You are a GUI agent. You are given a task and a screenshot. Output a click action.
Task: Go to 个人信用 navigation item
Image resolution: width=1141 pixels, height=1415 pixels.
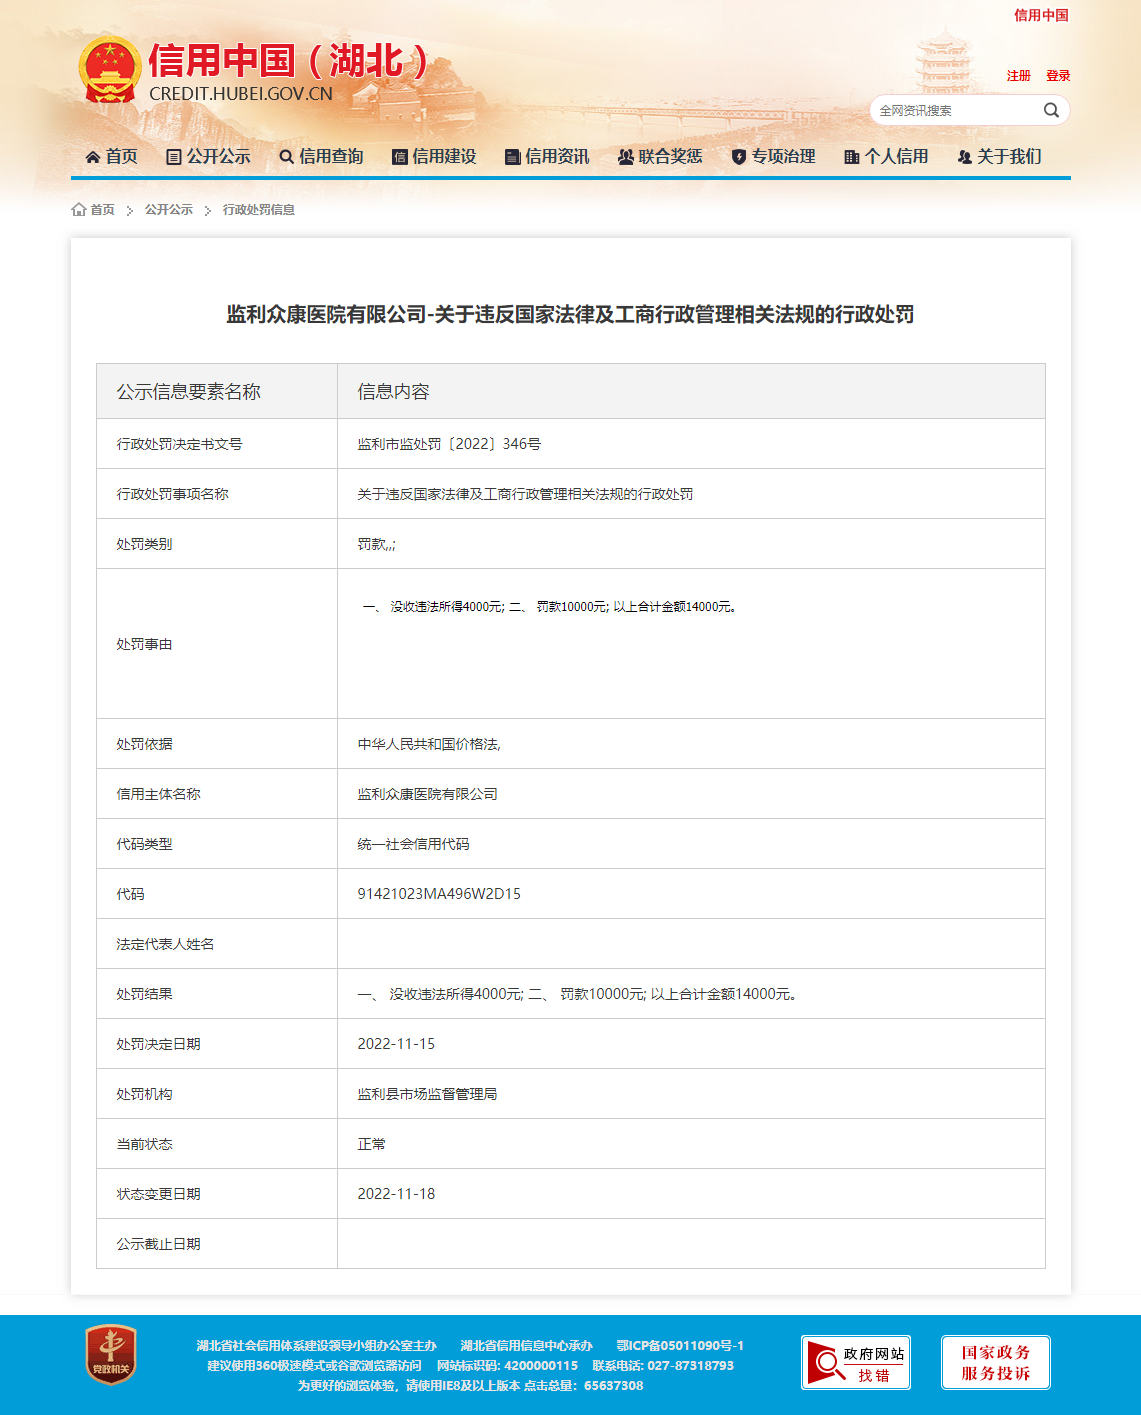tap(887, 156)
